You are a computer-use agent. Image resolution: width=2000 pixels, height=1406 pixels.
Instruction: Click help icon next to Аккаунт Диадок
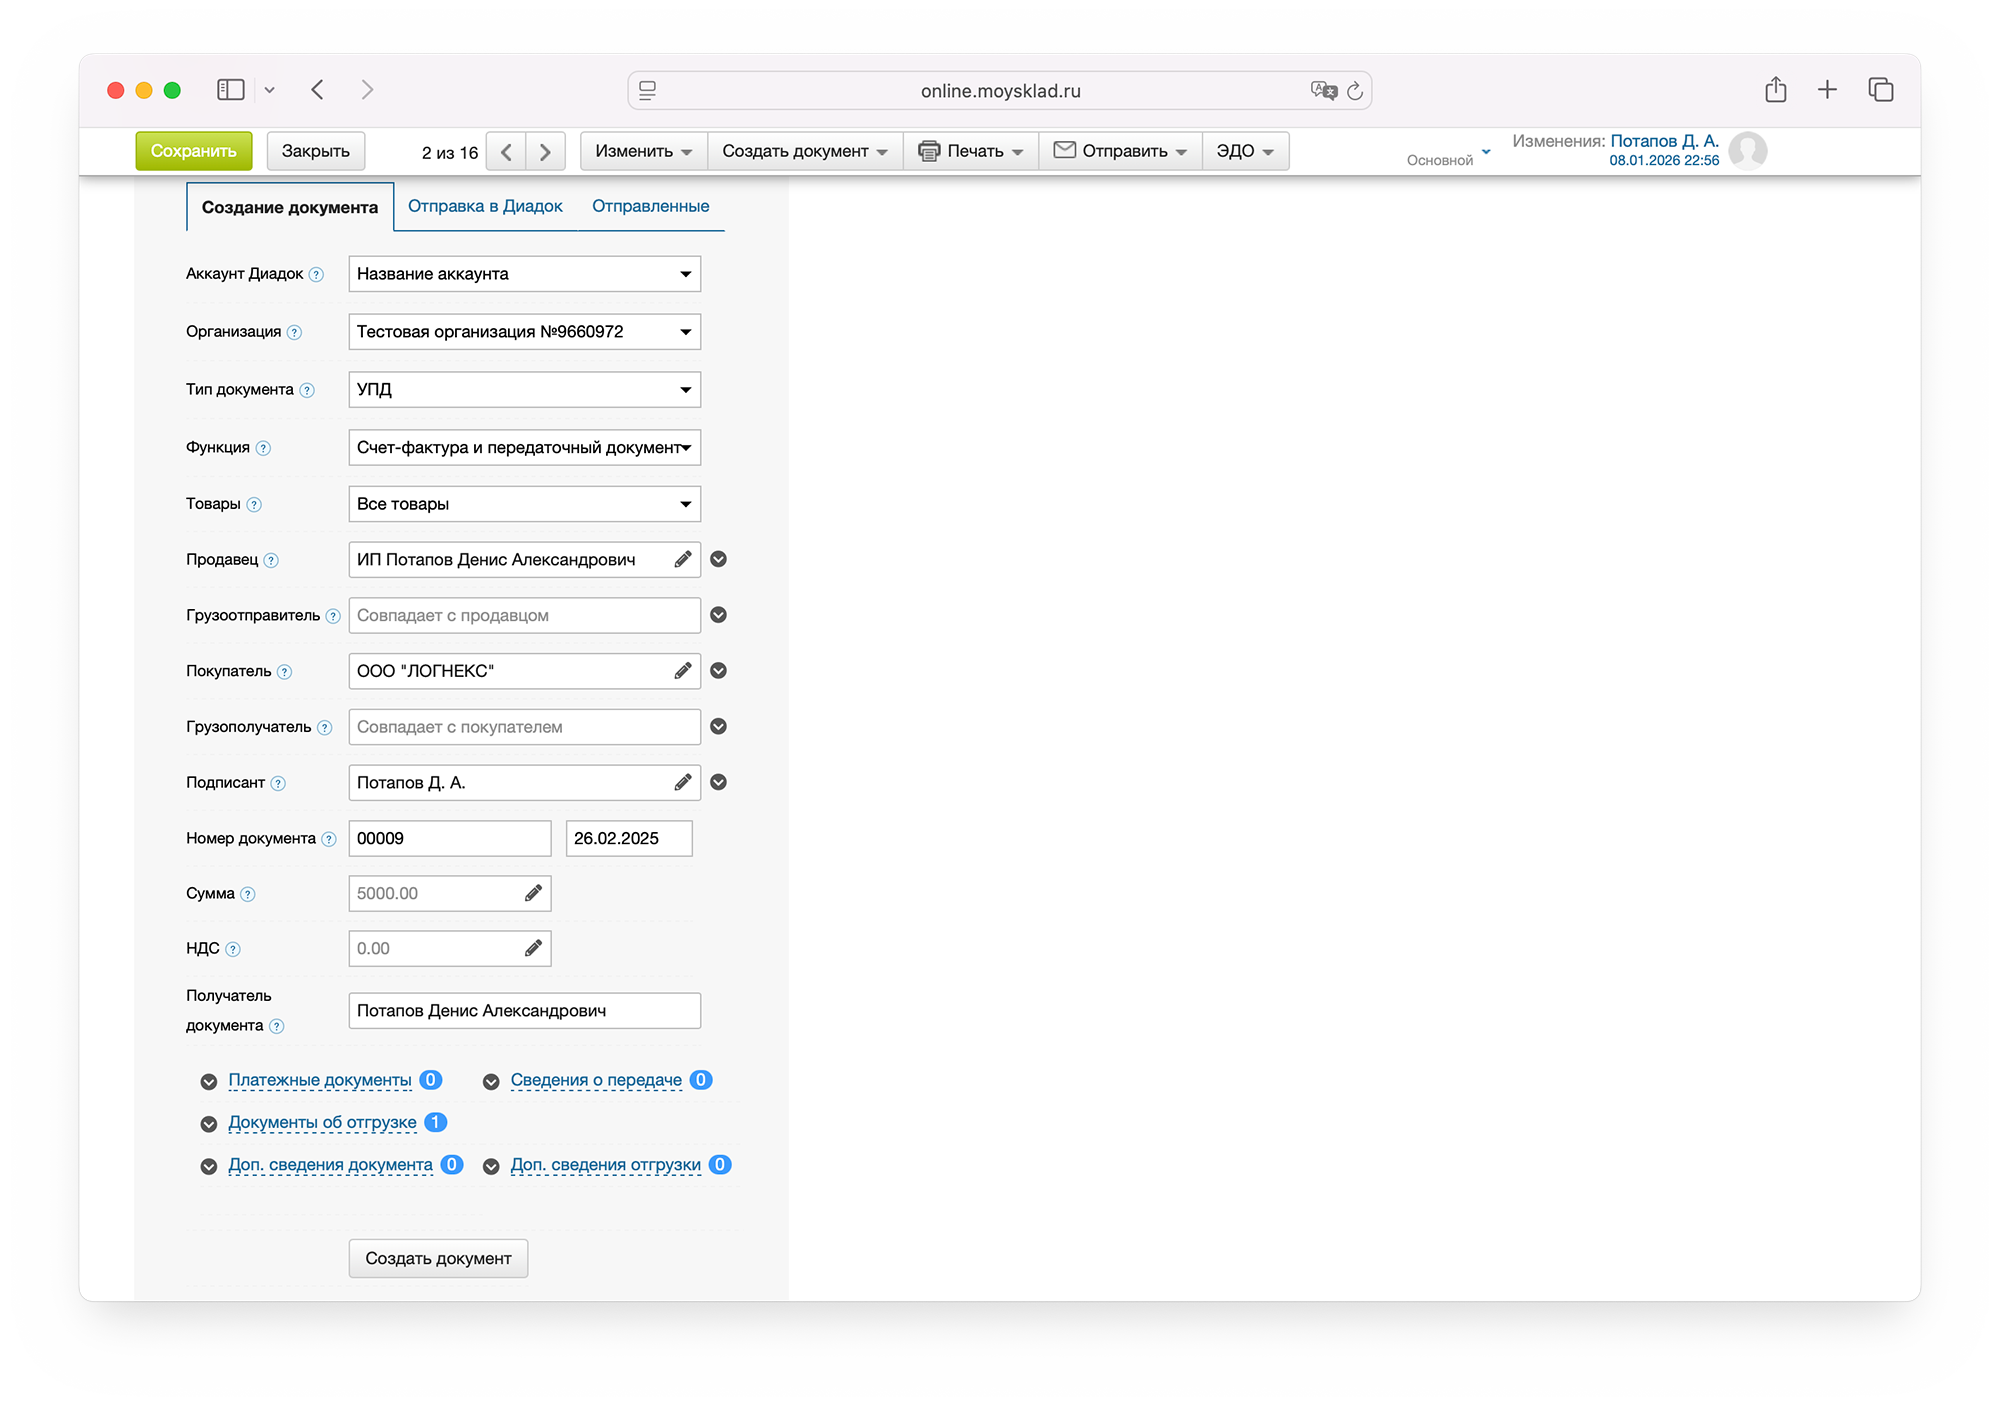tap(316, 274)
